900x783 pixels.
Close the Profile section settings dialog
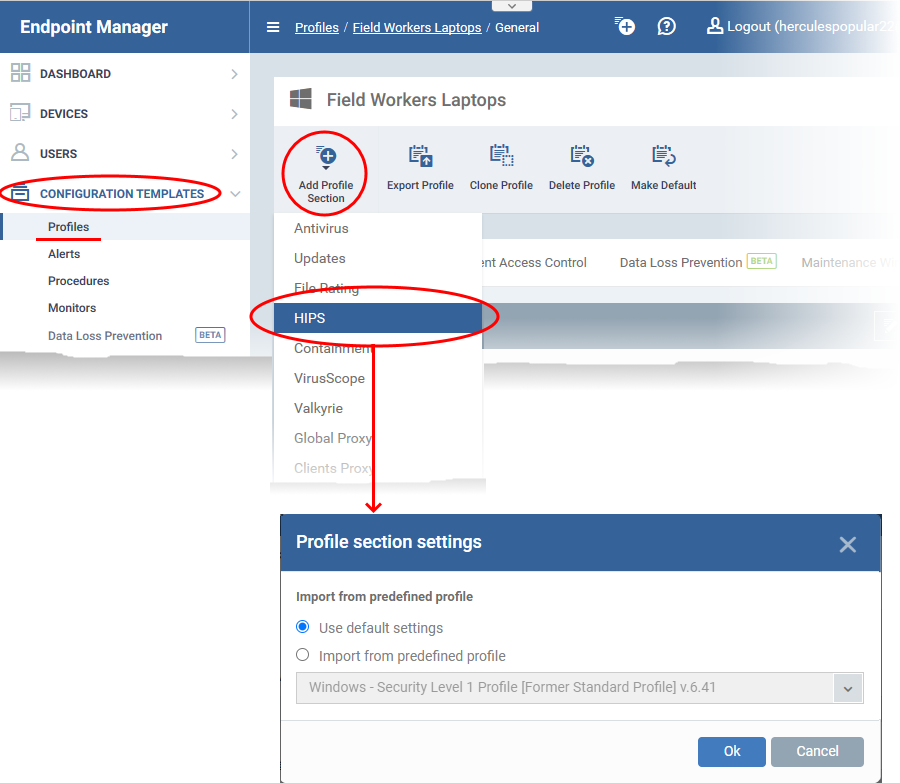pyautogui.click(x=848, y=544)
